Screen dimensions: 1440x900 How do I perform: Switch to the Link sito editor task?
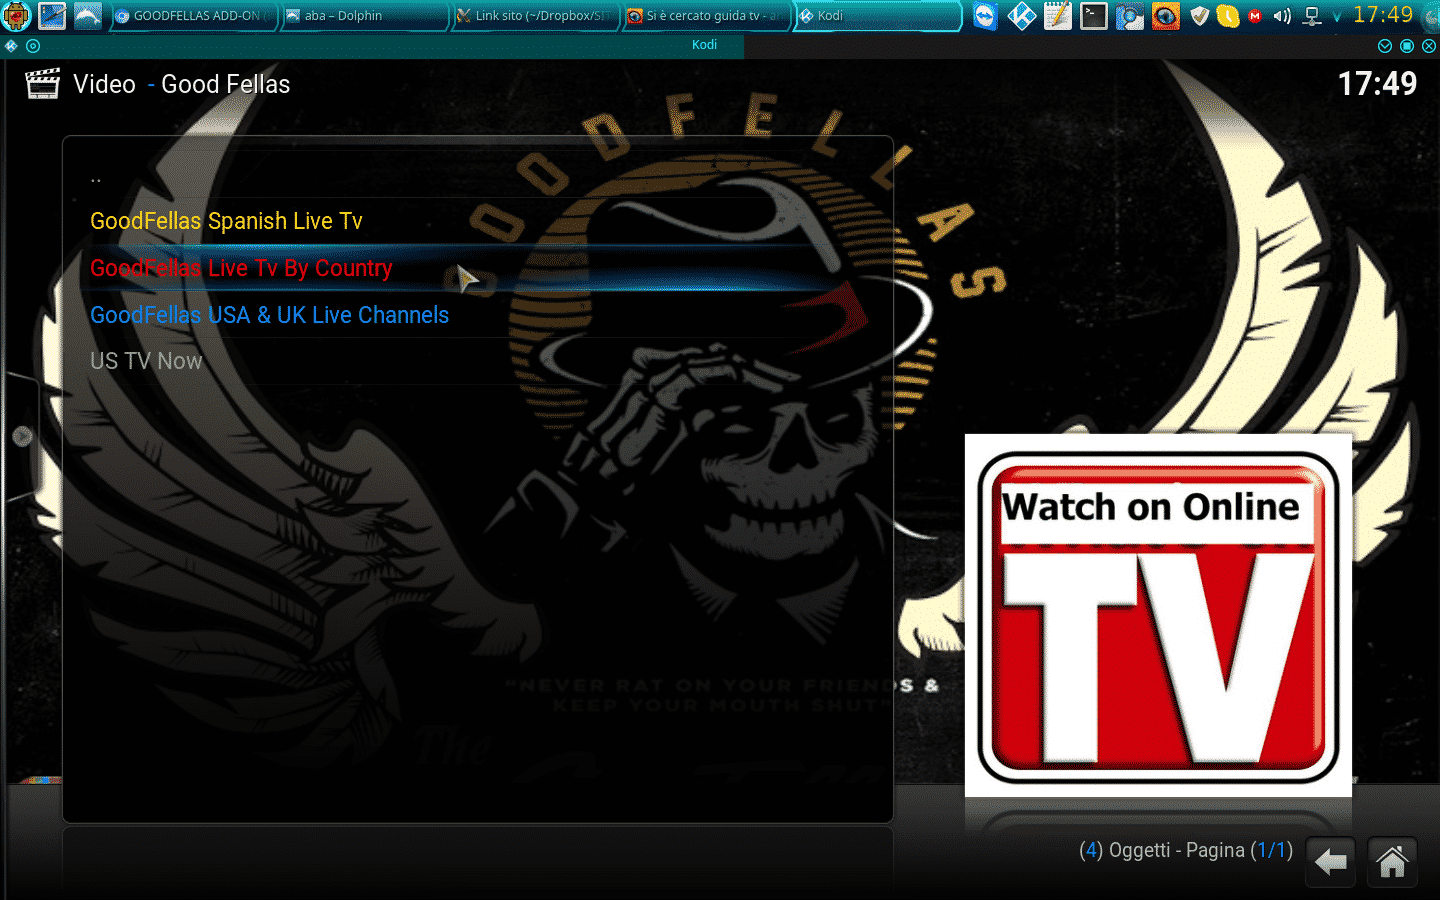(535, 16)
